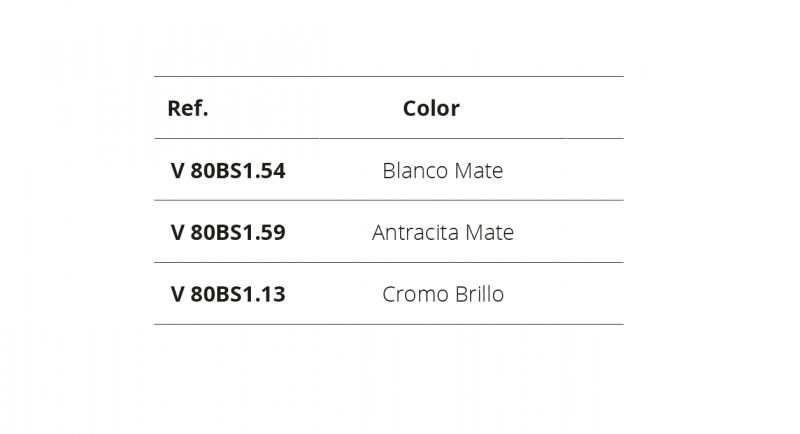Click the V letter before 80BS1.54

tap(178, 171)
